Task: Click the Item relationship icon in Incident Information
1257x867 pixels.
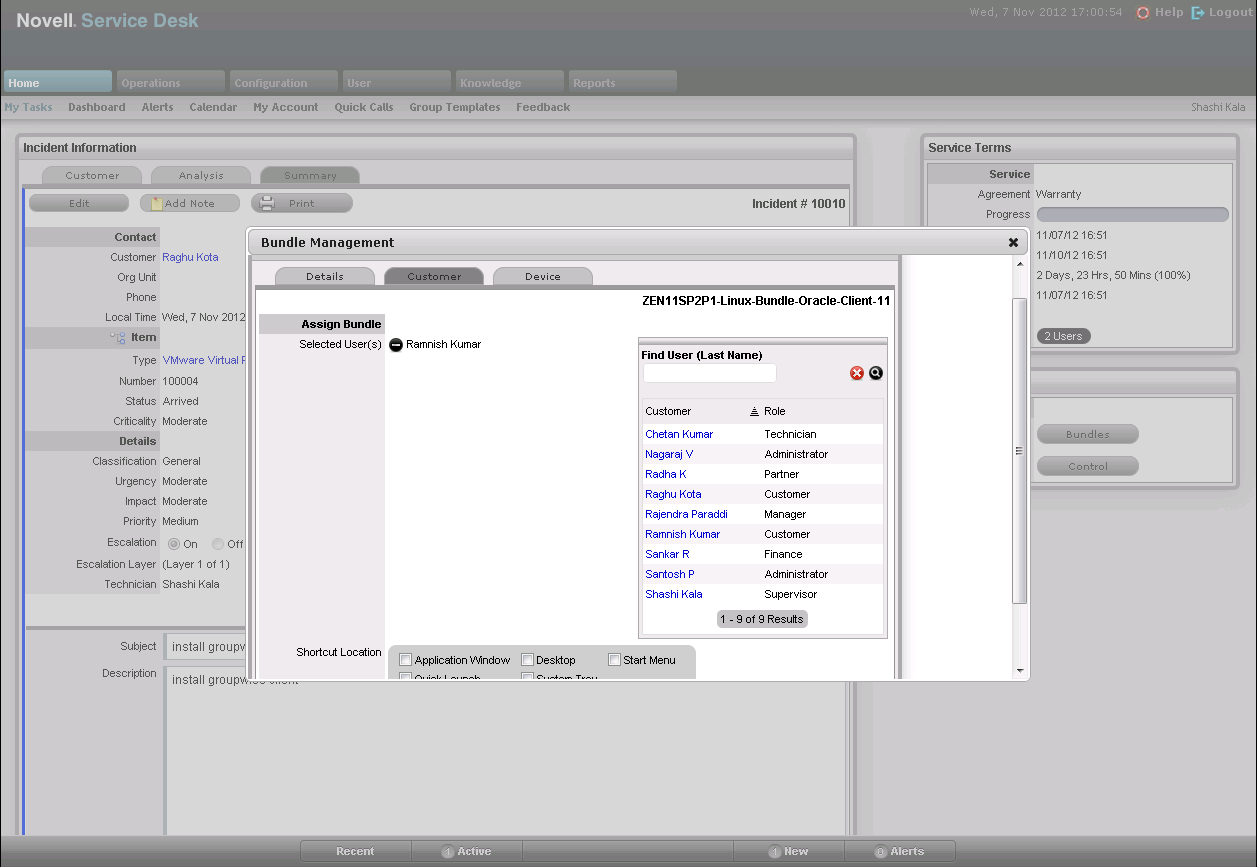Action: coord(118,338)
